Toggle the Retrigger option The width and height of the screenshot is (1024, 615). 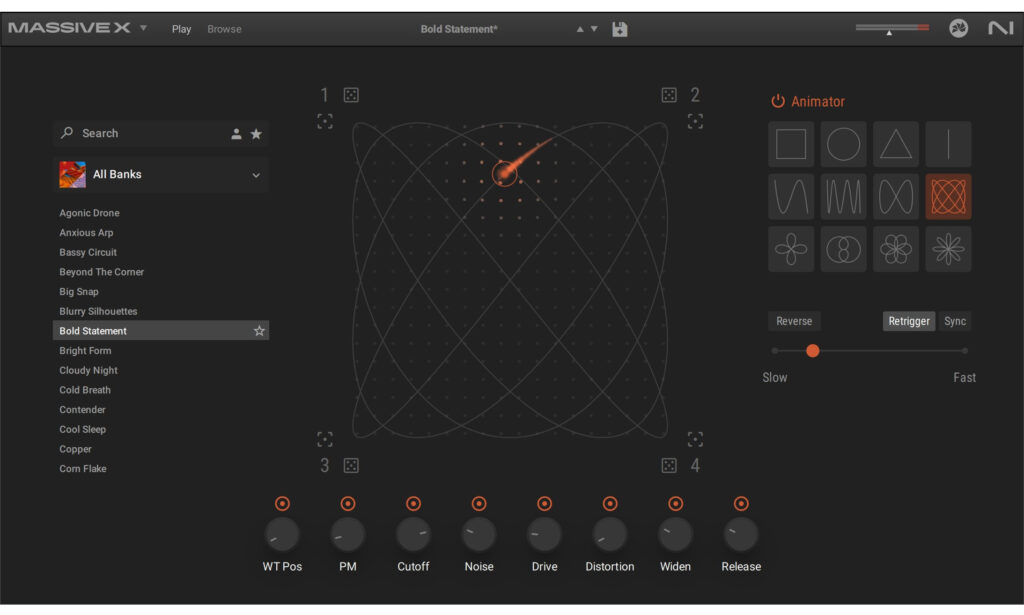click(x=909, y=321)
